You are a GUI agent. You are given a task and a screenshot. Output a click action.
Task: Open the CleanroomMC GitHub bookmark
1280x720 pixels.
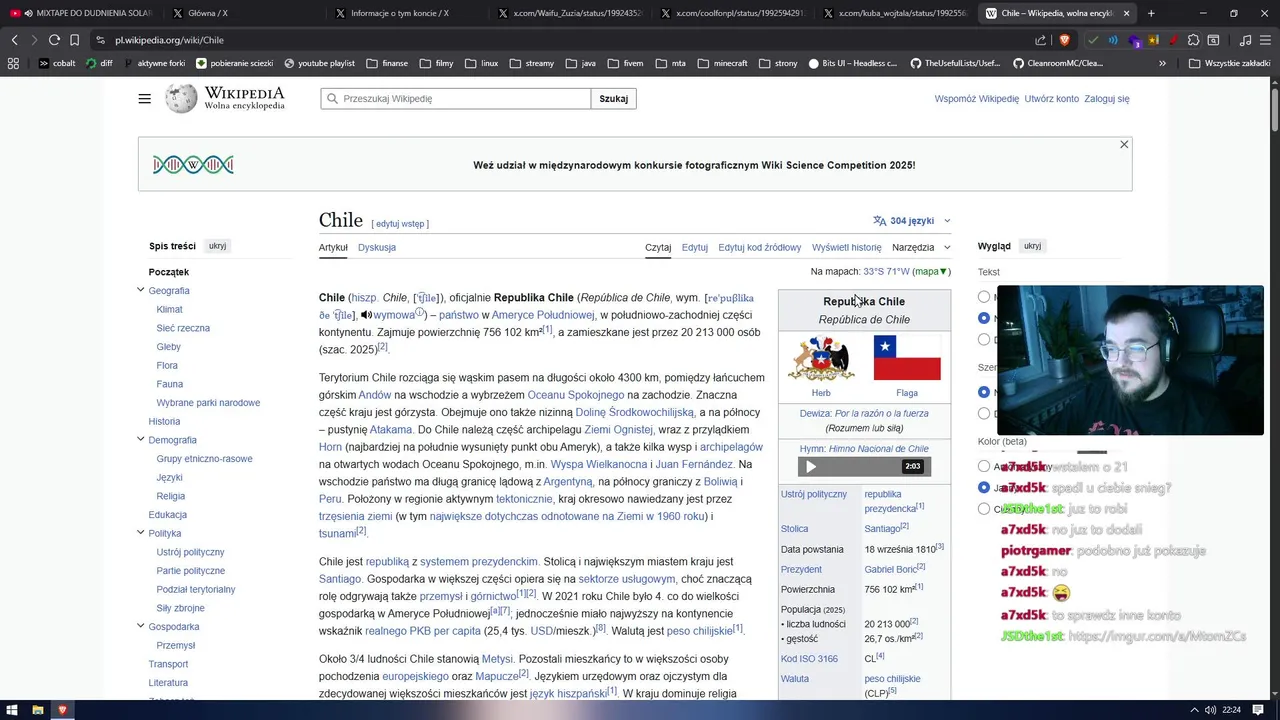tap(1058, 63)
